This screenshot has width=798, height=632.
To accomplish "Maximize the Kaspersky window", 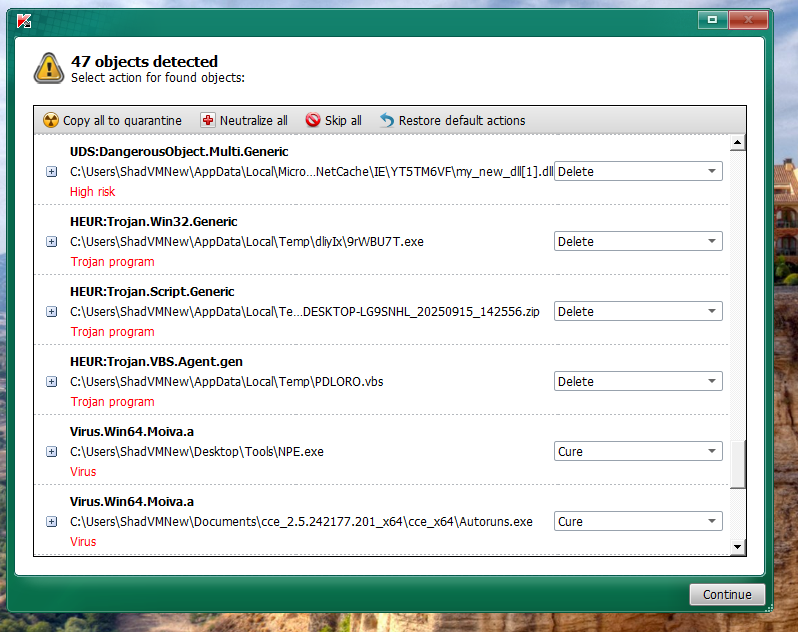I will pyautogui.click(x=712, y=20).
